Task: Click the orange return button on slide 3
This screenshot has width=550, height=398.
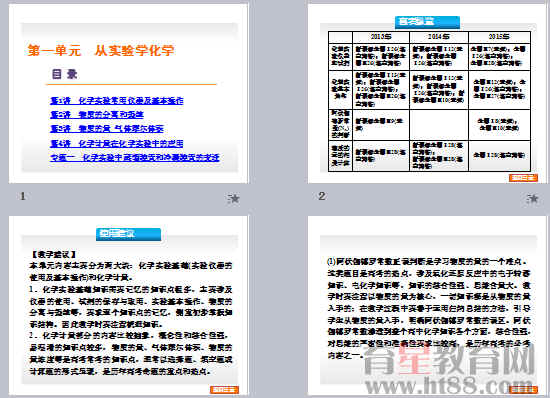Action: [224, 390]
